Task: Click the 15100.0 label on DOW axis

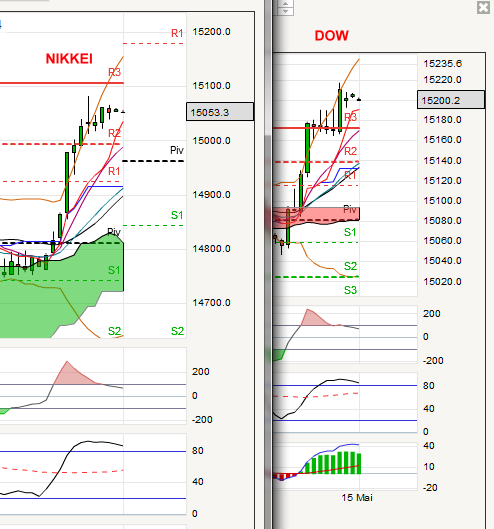Action: [x=442, y=201]
